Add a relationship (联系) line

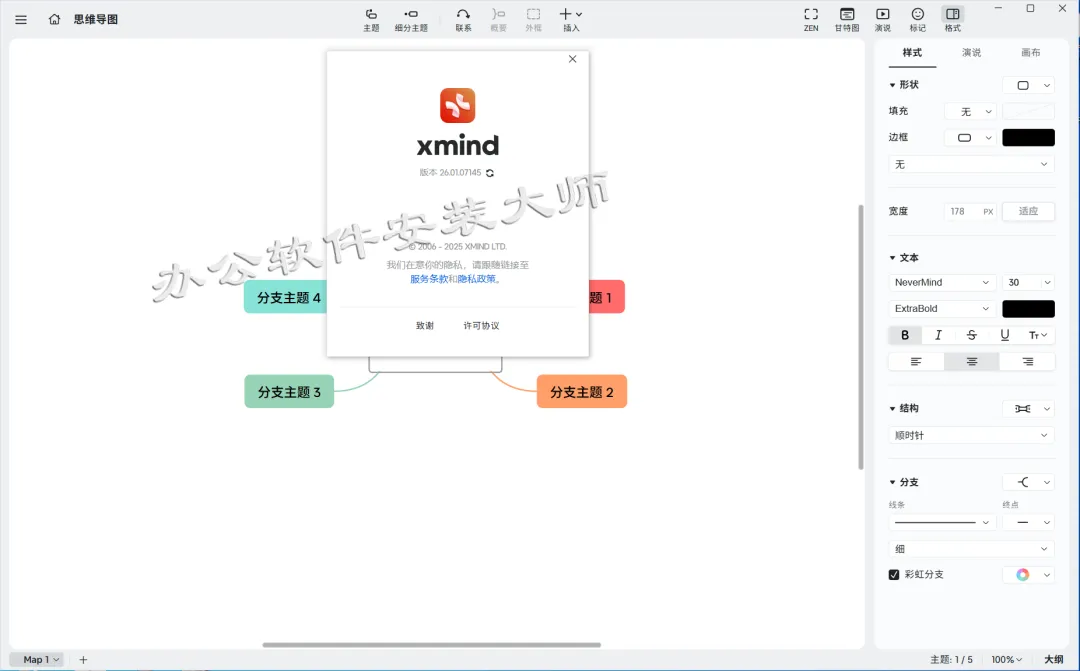coord(464,20)
